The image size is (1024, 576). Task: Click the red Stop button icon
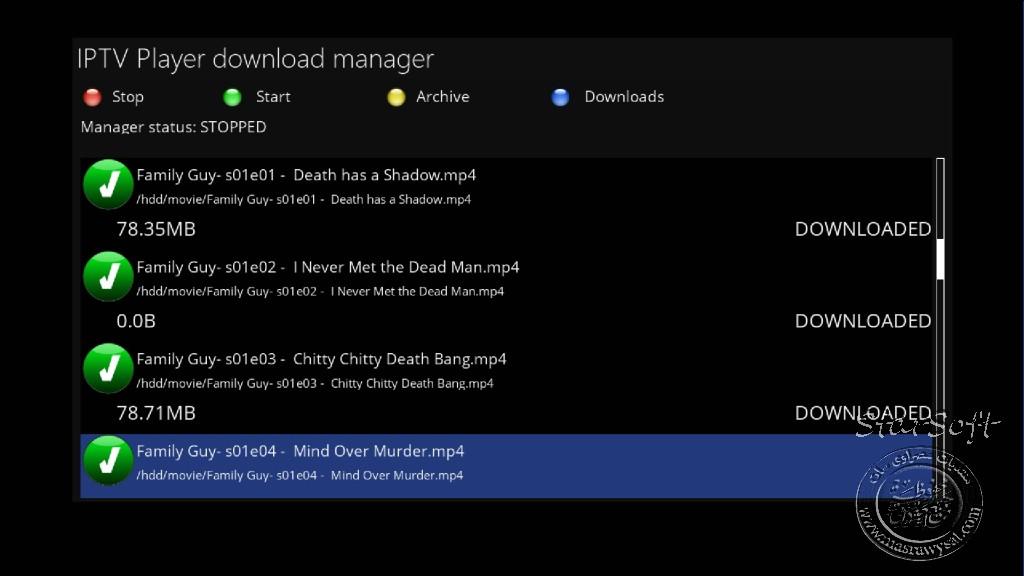click(93, 97)
